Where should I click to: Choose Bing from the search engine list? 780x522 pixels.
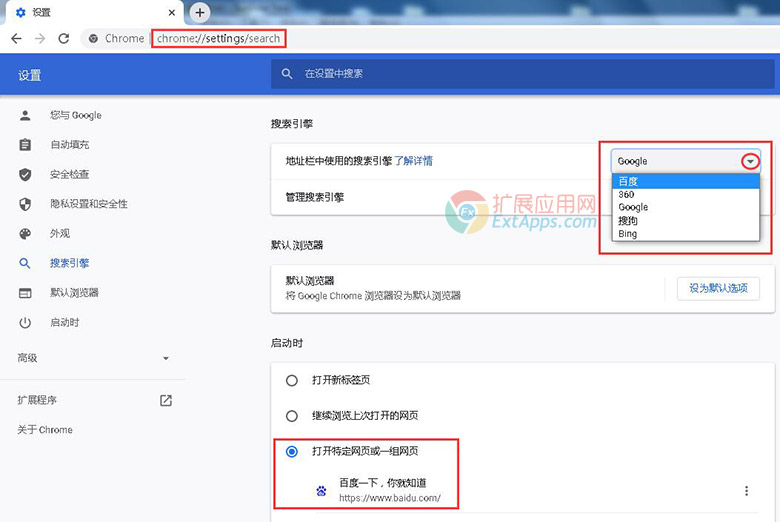coord(685,234)
